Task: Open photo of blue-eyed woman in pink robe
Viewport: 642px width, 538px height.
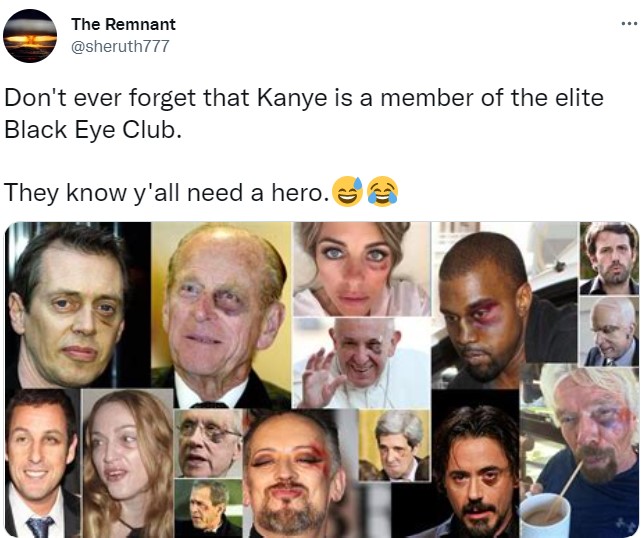Action: [x=362, y=269]
